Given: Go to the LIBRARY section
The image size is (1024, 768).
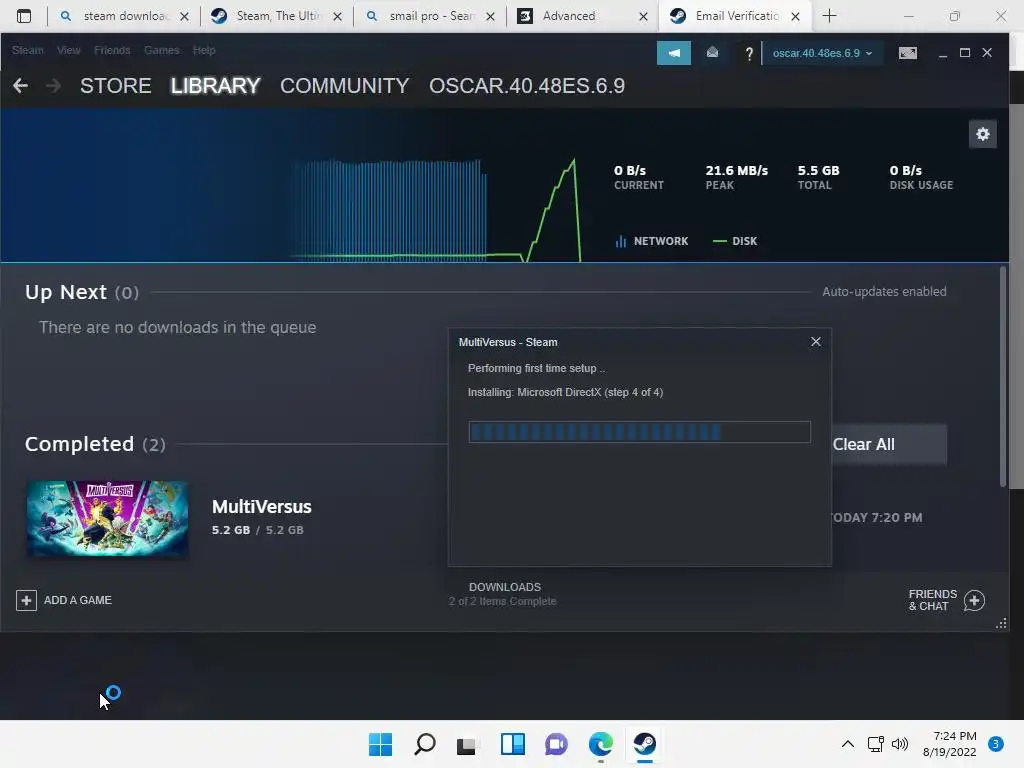Looking at the screenshot, I should 216,86.
